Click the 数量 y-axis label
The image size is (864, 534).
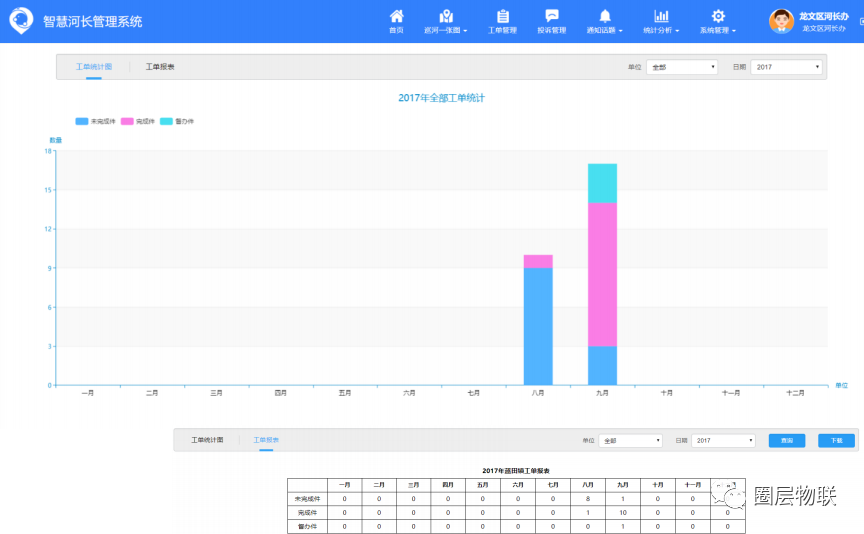56,140
